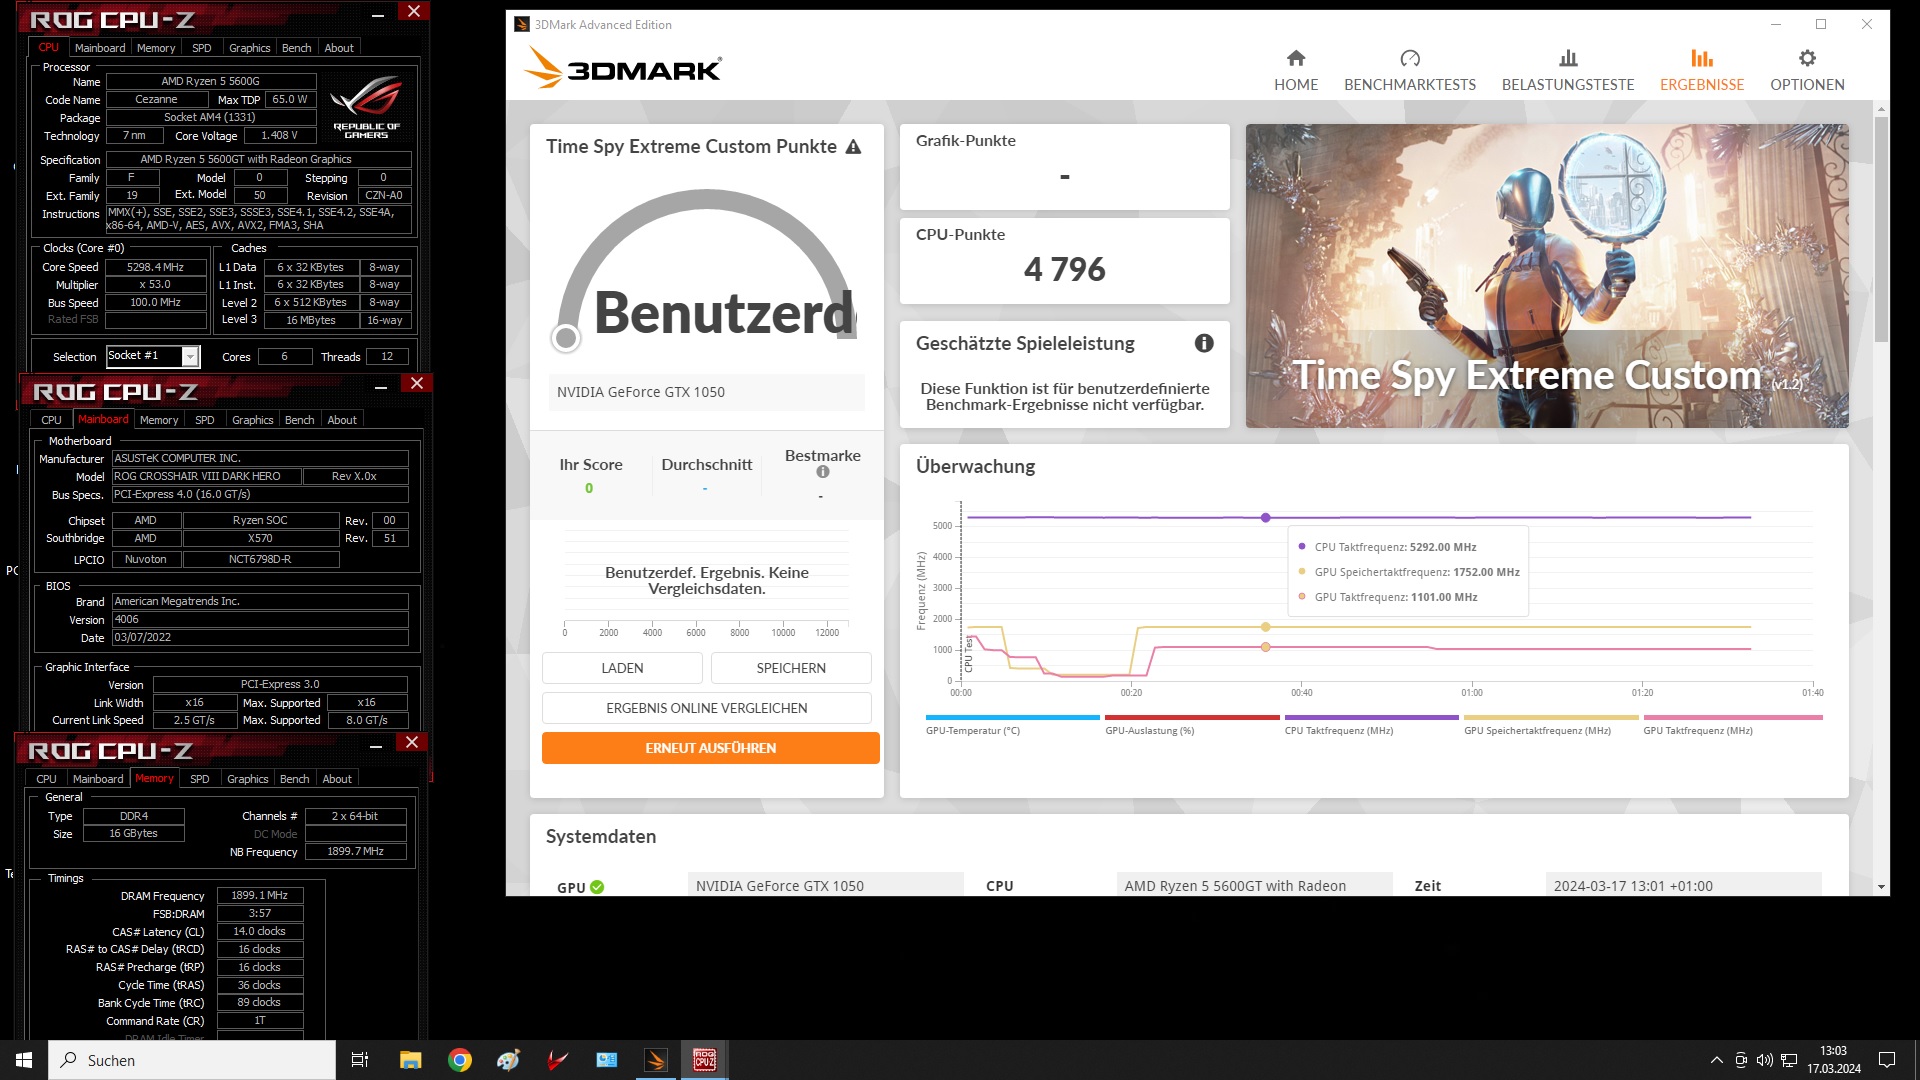Click the scroll down arrow of 3DMark scrollbar
Viewport: 1920px width, 1080px height.
tap(1881, 887)
